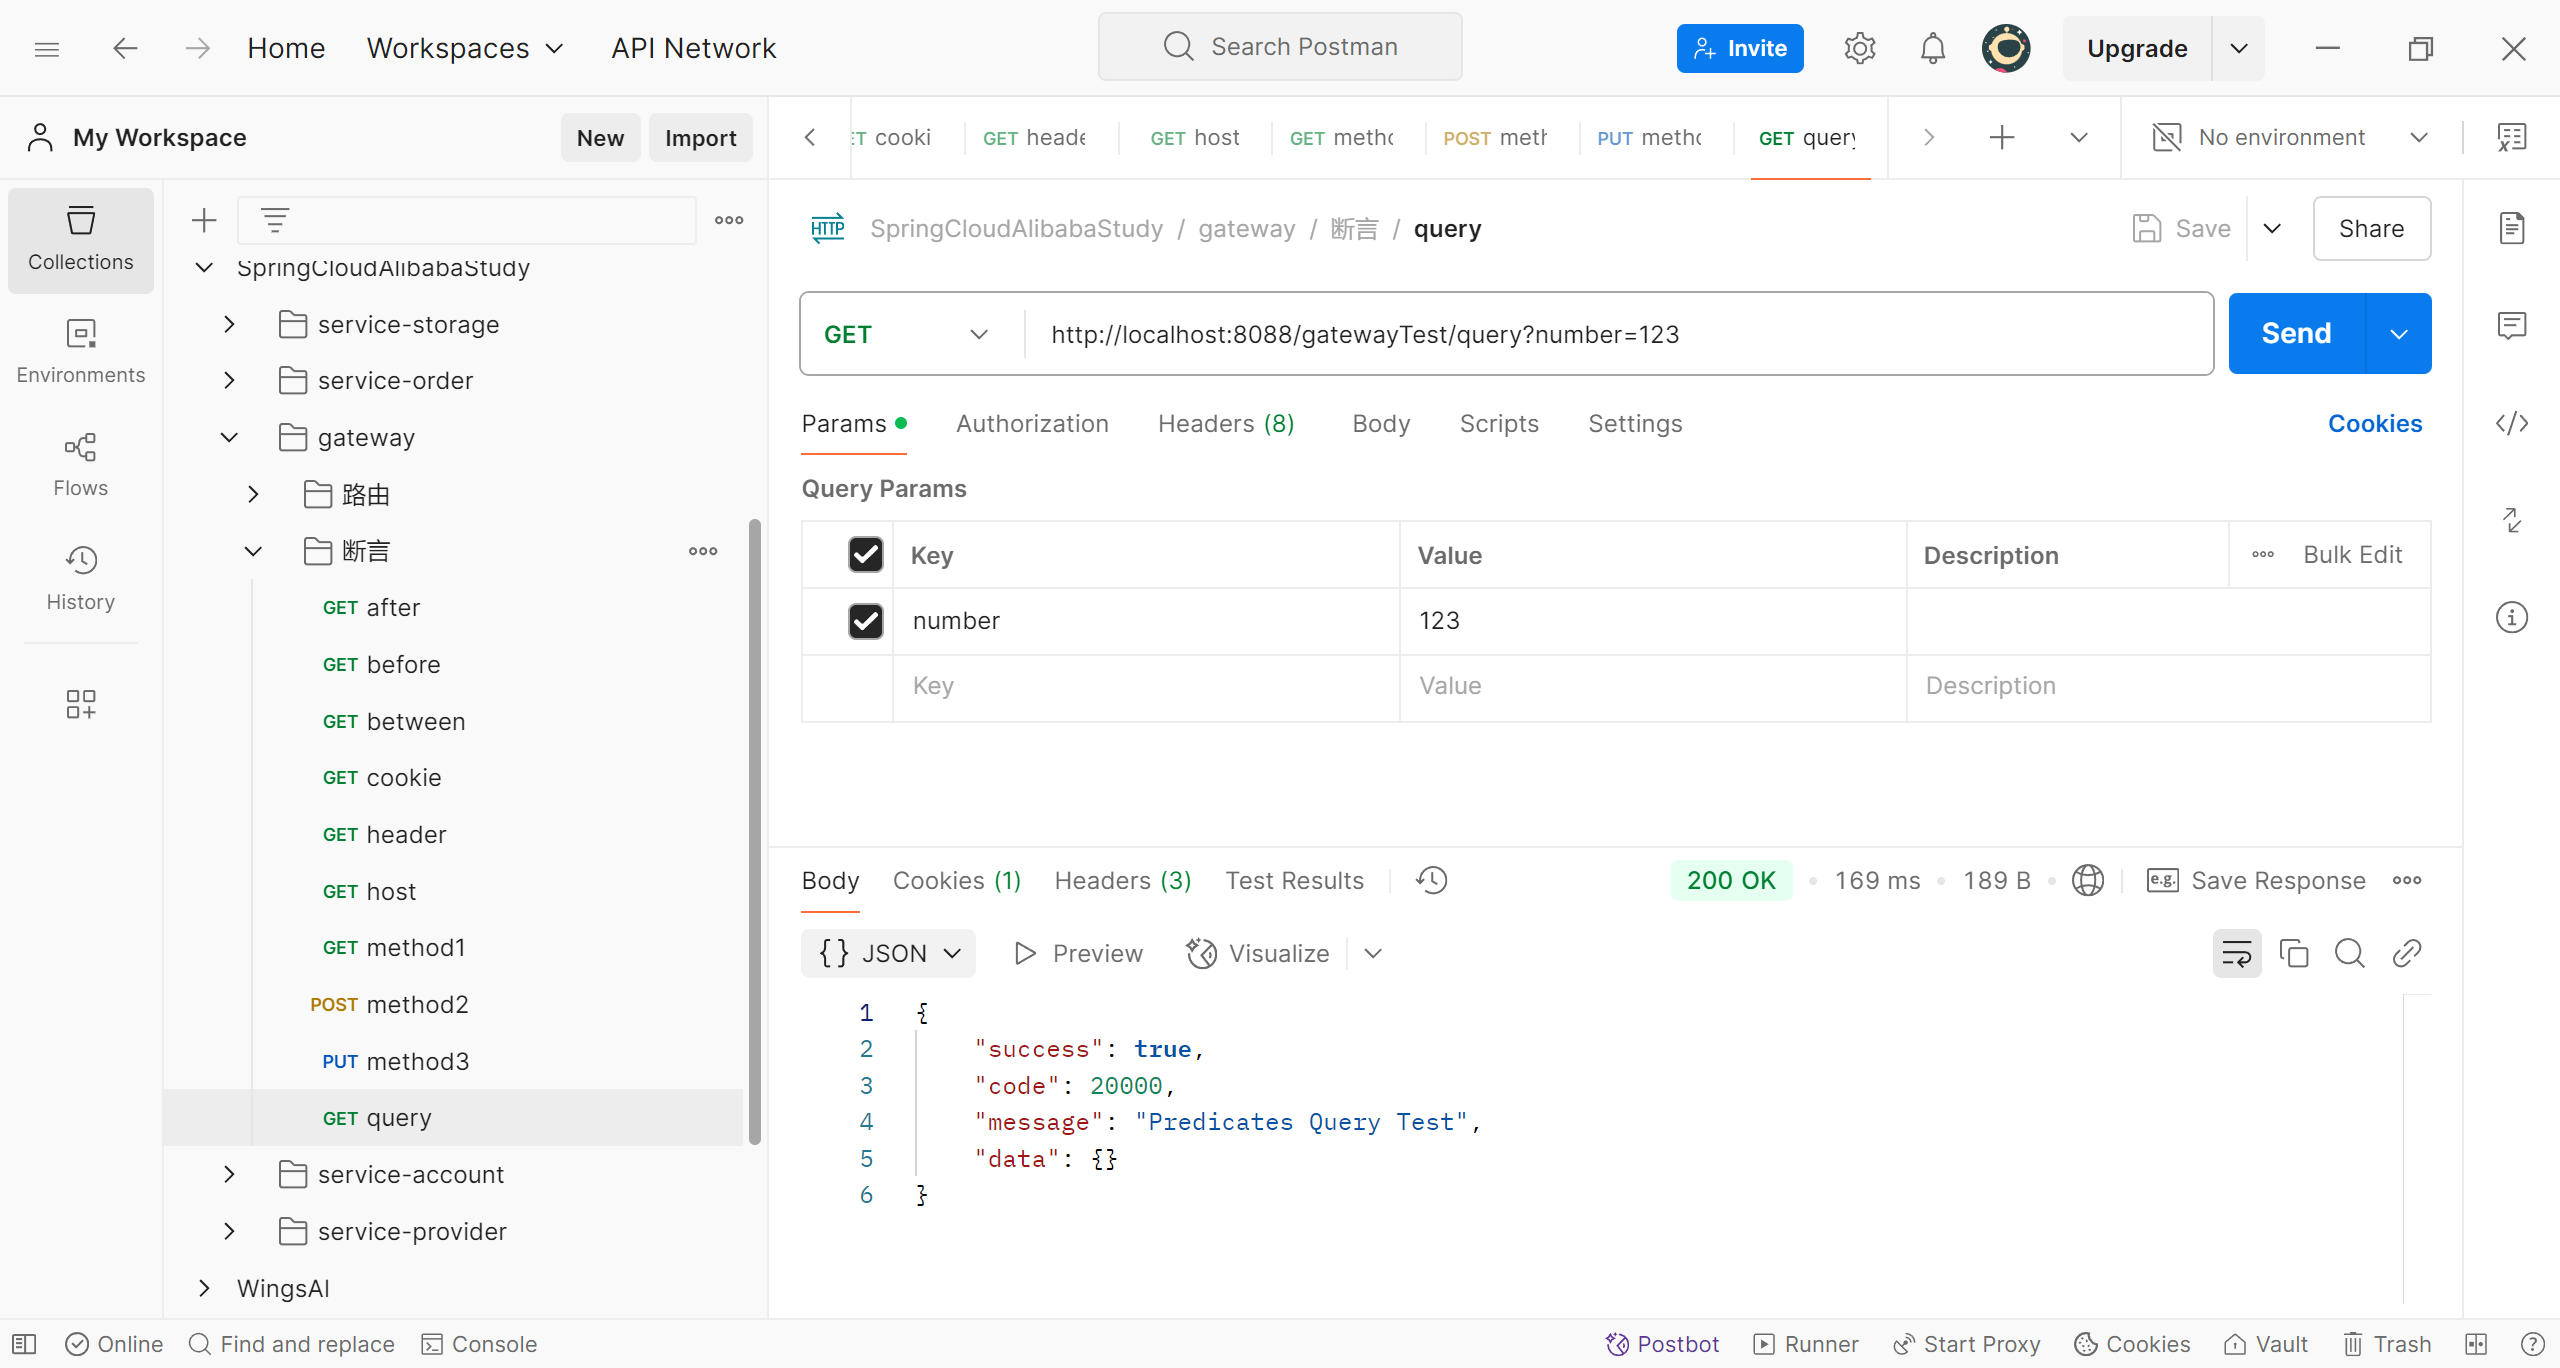Open the History sidebar panel
Viewport: 2560px width, 1368px height.
tap(81, 578)
